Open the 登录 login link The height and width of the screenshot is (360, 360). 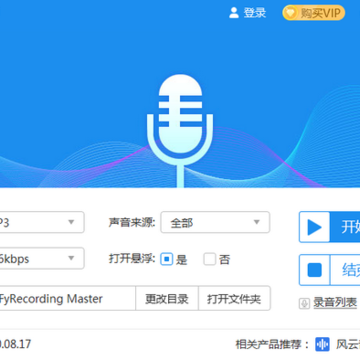pyautogui.click(x=255, y=13)
